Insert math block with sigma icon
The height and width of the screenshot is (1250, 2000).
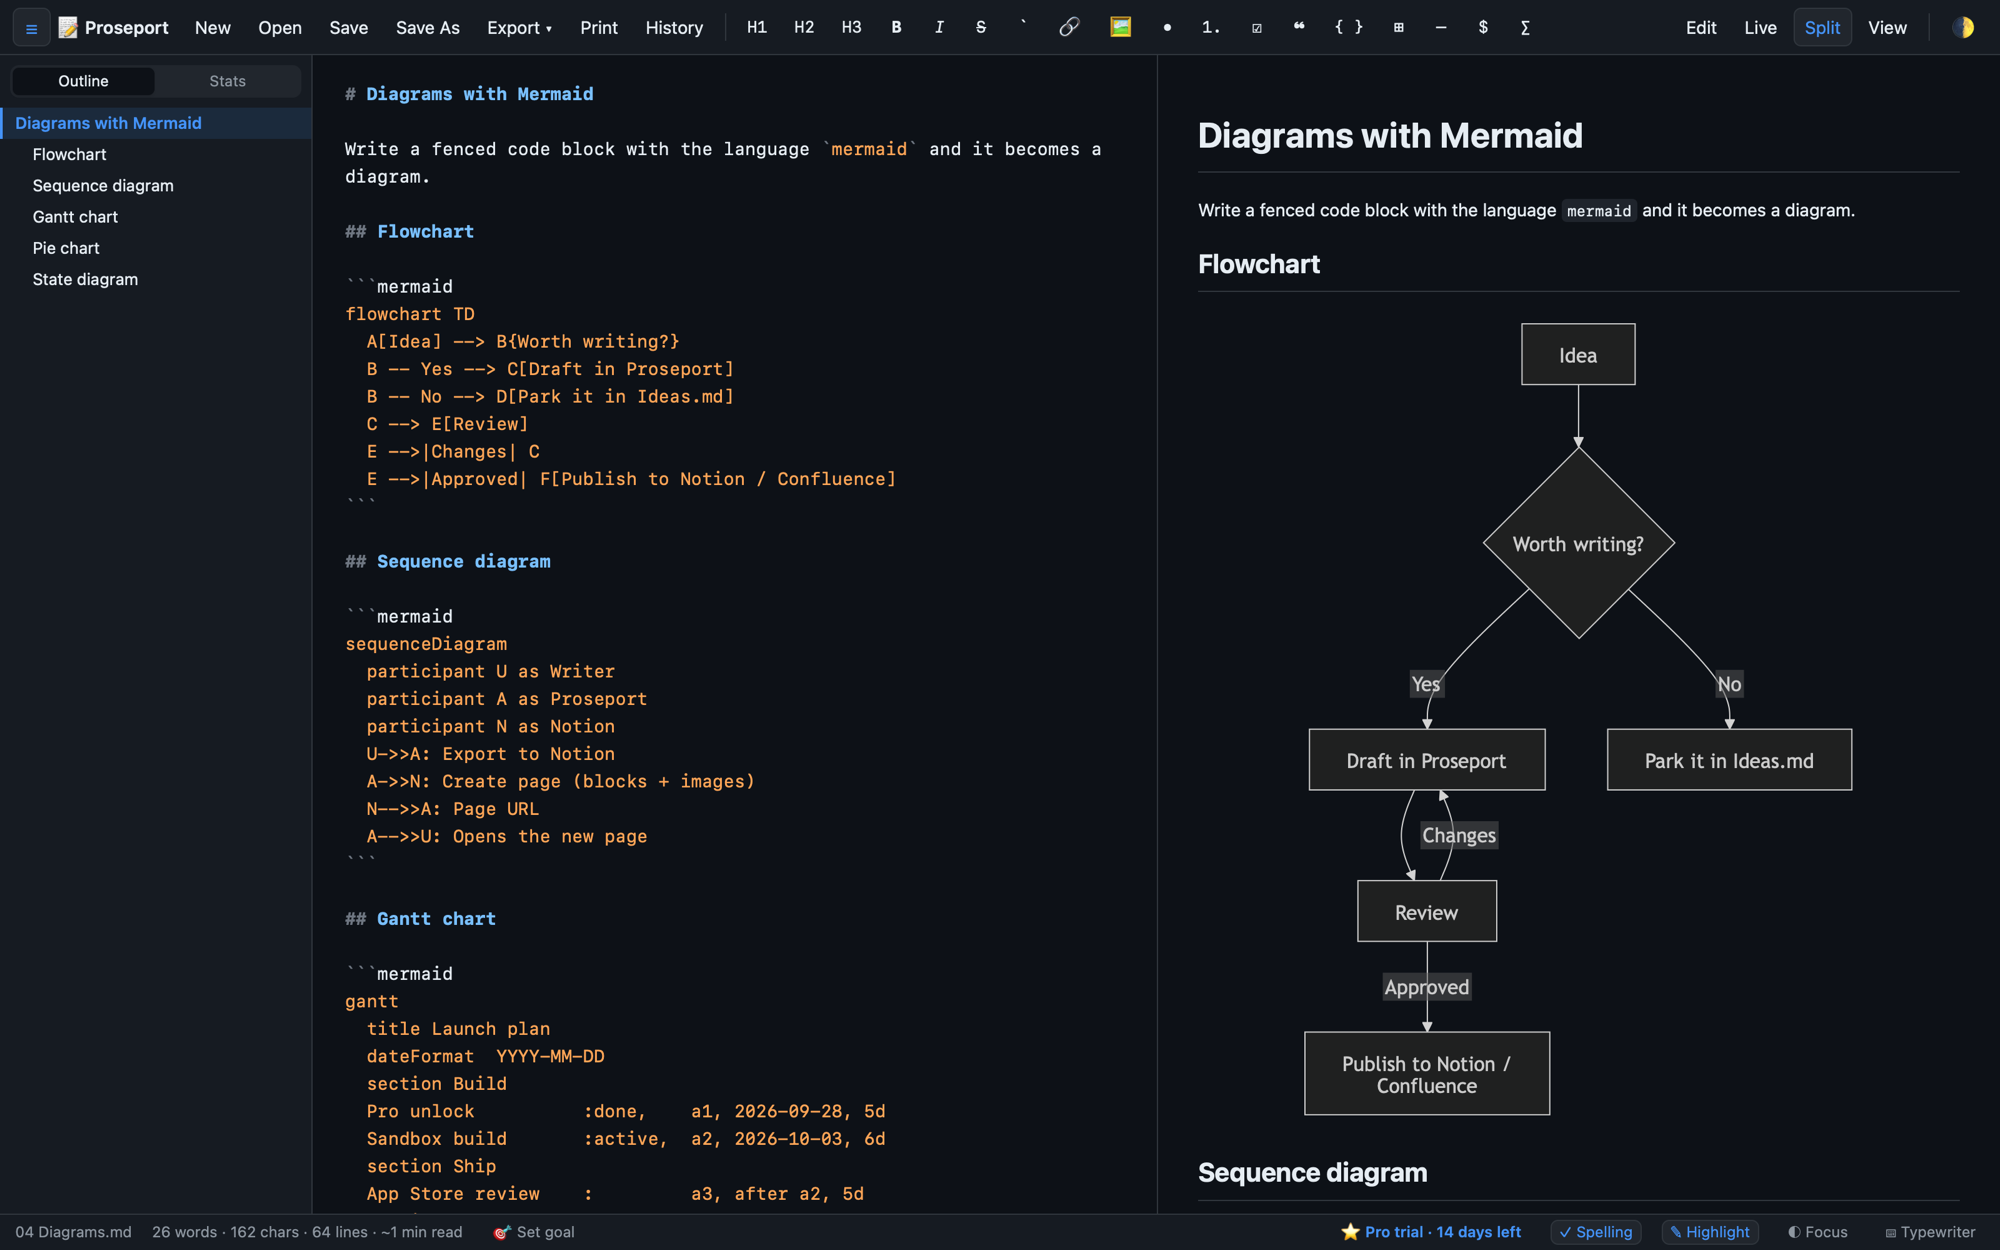click(x=1525, y=28)
